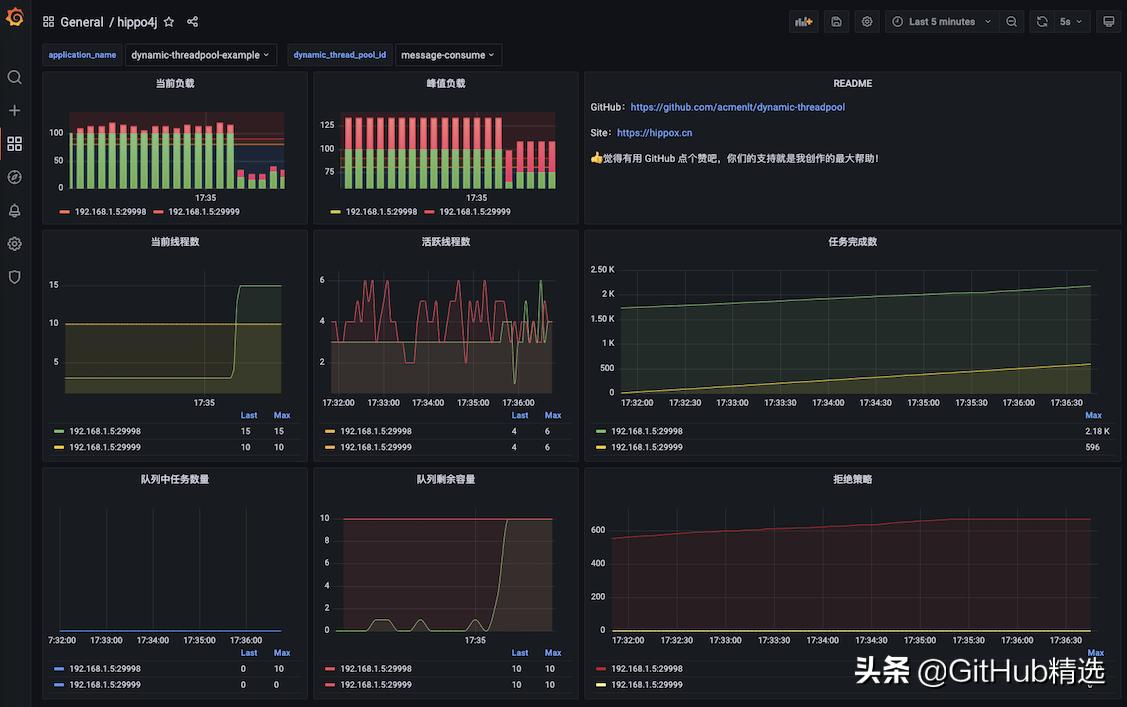Screen dimensions: 1127x707
Task: Open the message-consume thread pool dropdown
Action: (448, 55)
